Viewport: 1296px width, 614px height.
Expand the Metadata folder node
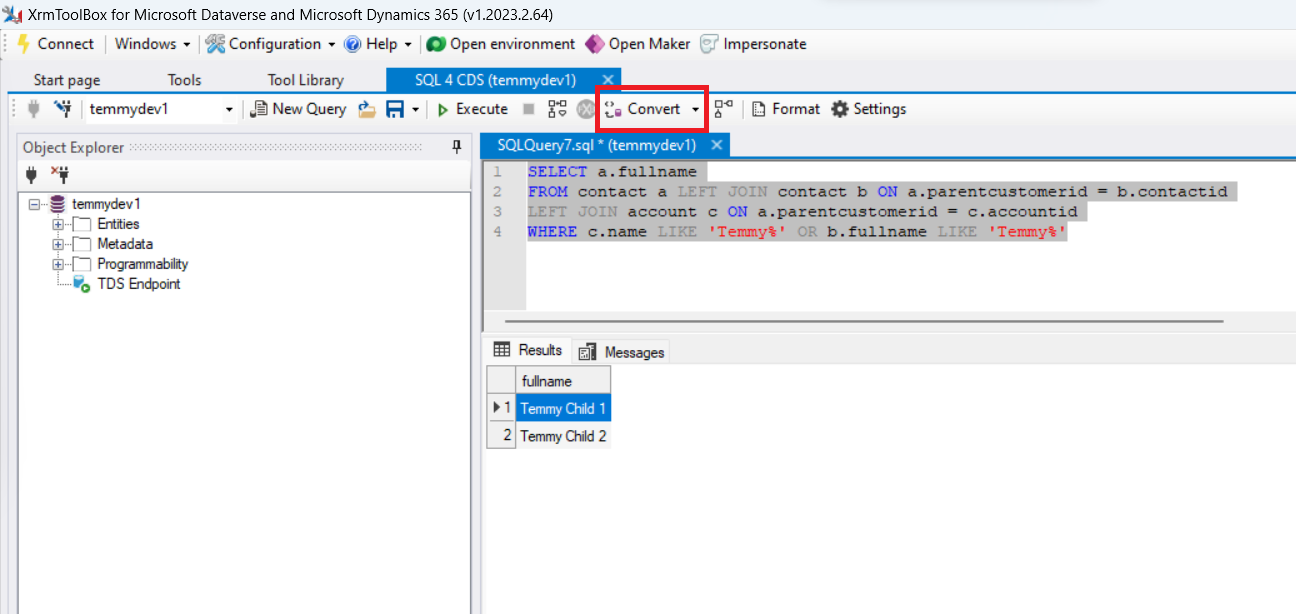pos(58,244)
